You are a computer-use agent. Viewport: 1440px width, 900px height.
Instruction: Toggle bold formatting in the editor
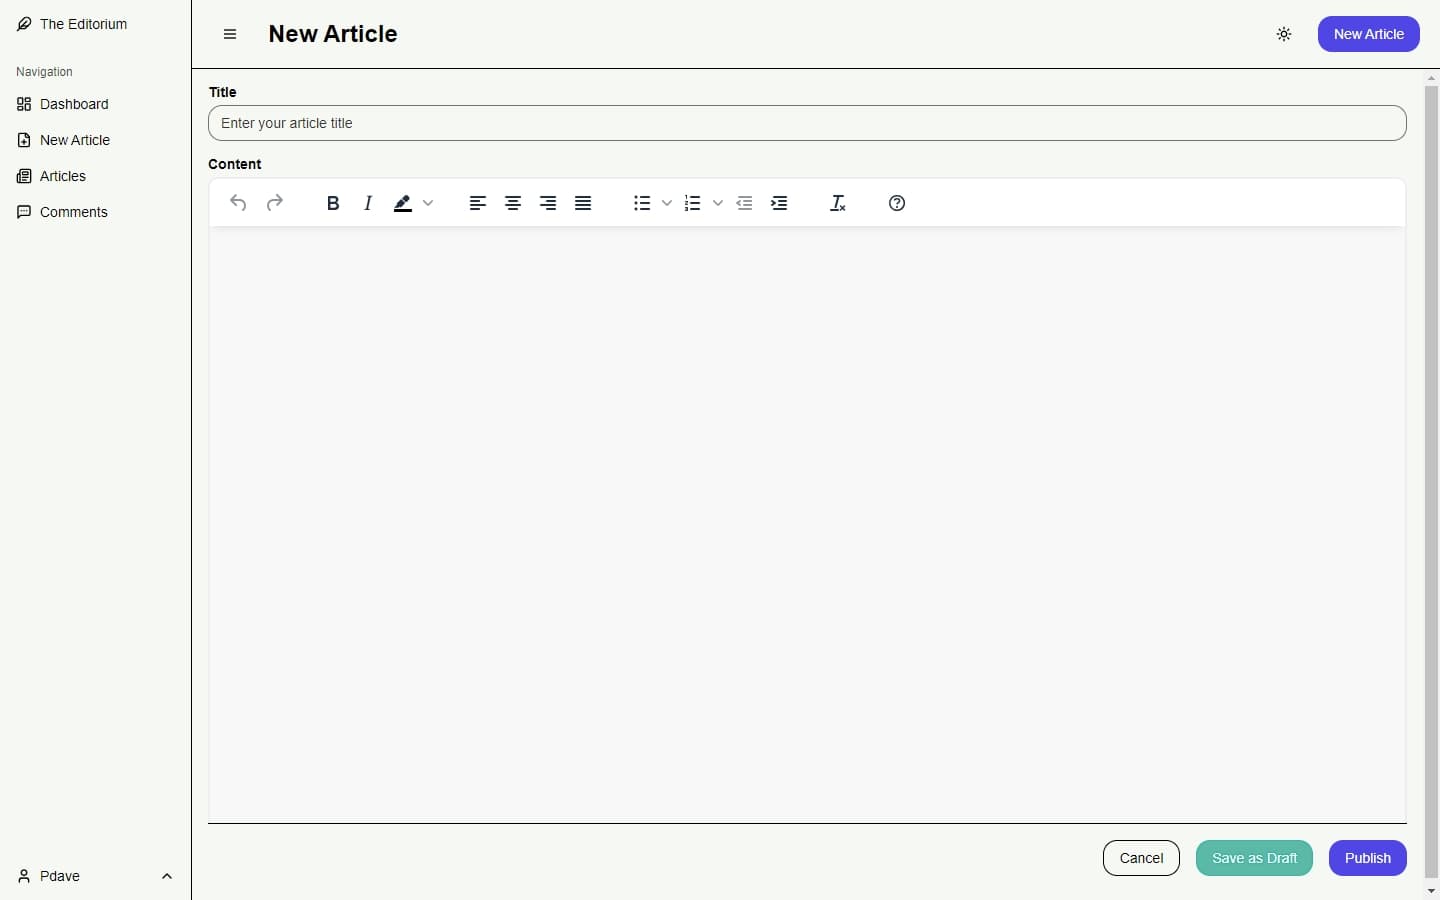click(332, 203)
